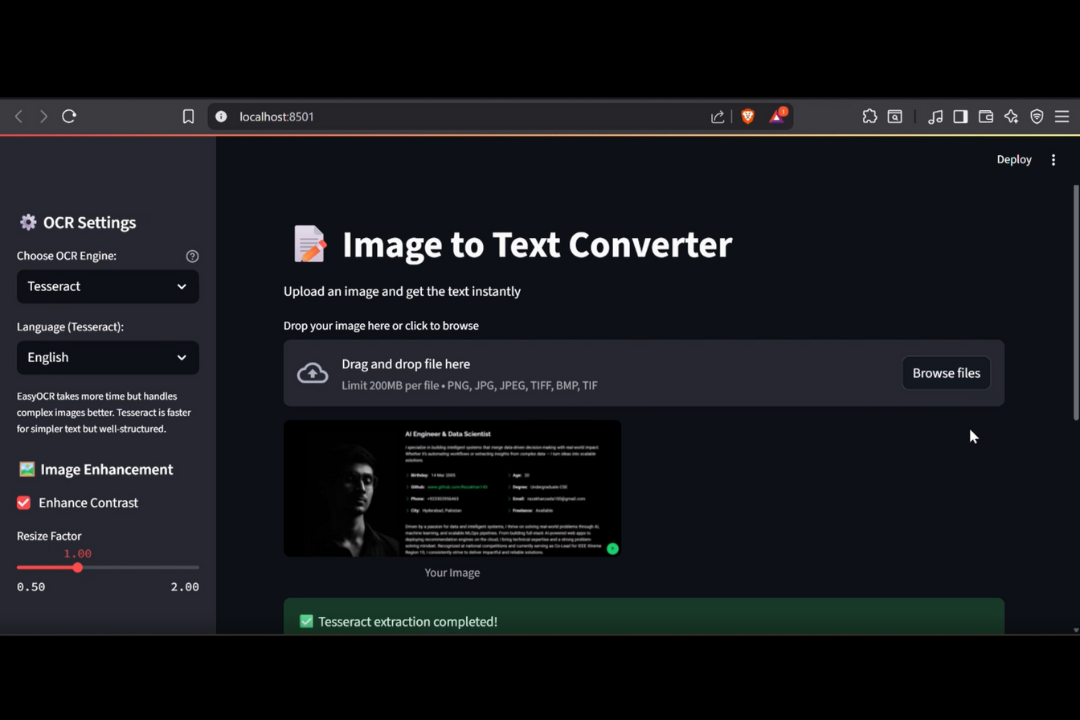Click the Brave VPN shield icon
The height and width of the screenshot is (720, 1080).
point(1036,117)
